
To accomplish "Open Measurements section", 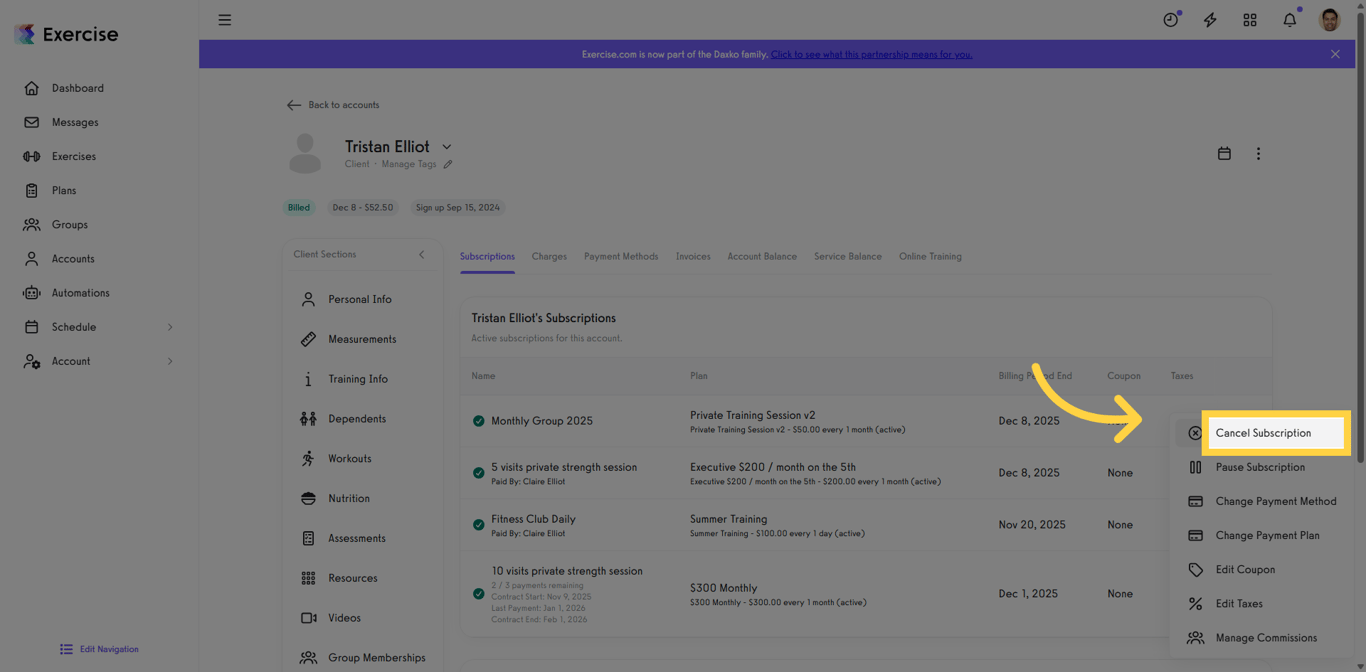I will pyautogui.click(x=362, y=339).
